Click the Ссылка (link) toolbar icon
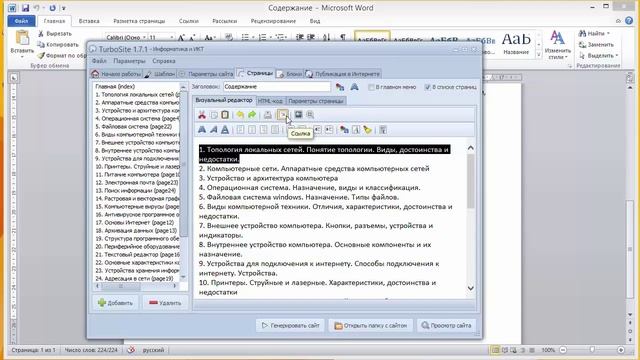The image size is (640, 360). tap(282, 115)
